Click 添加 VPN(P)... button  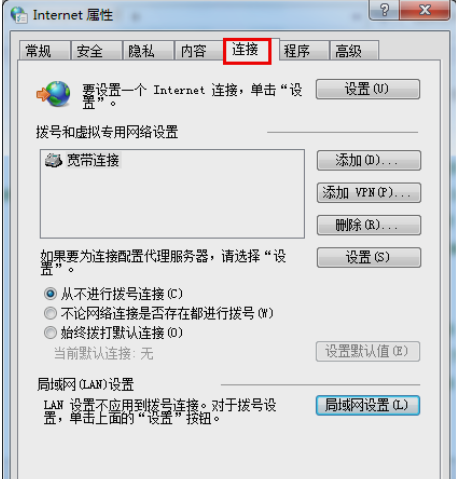coord(369,193)
